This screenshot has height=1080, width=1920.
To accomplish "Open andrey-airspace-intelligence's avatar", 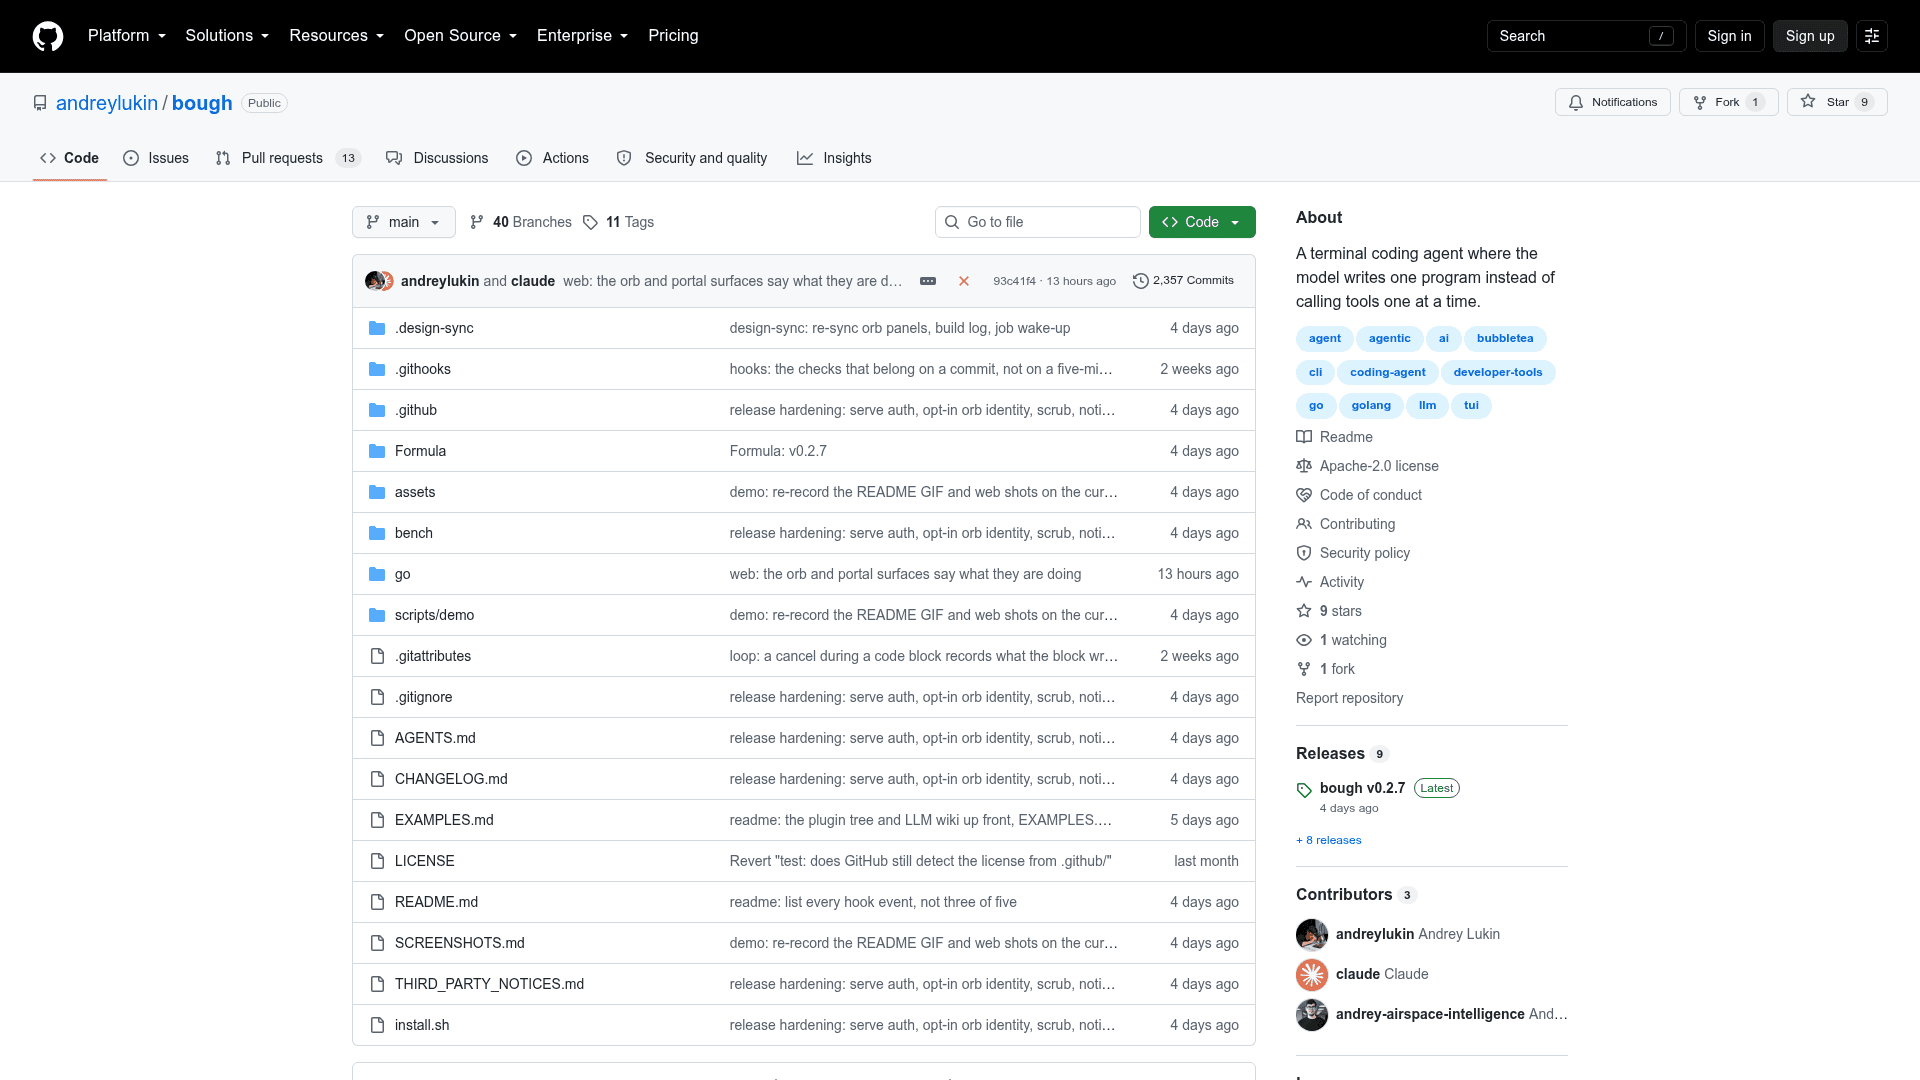I will (1312, 1014).
